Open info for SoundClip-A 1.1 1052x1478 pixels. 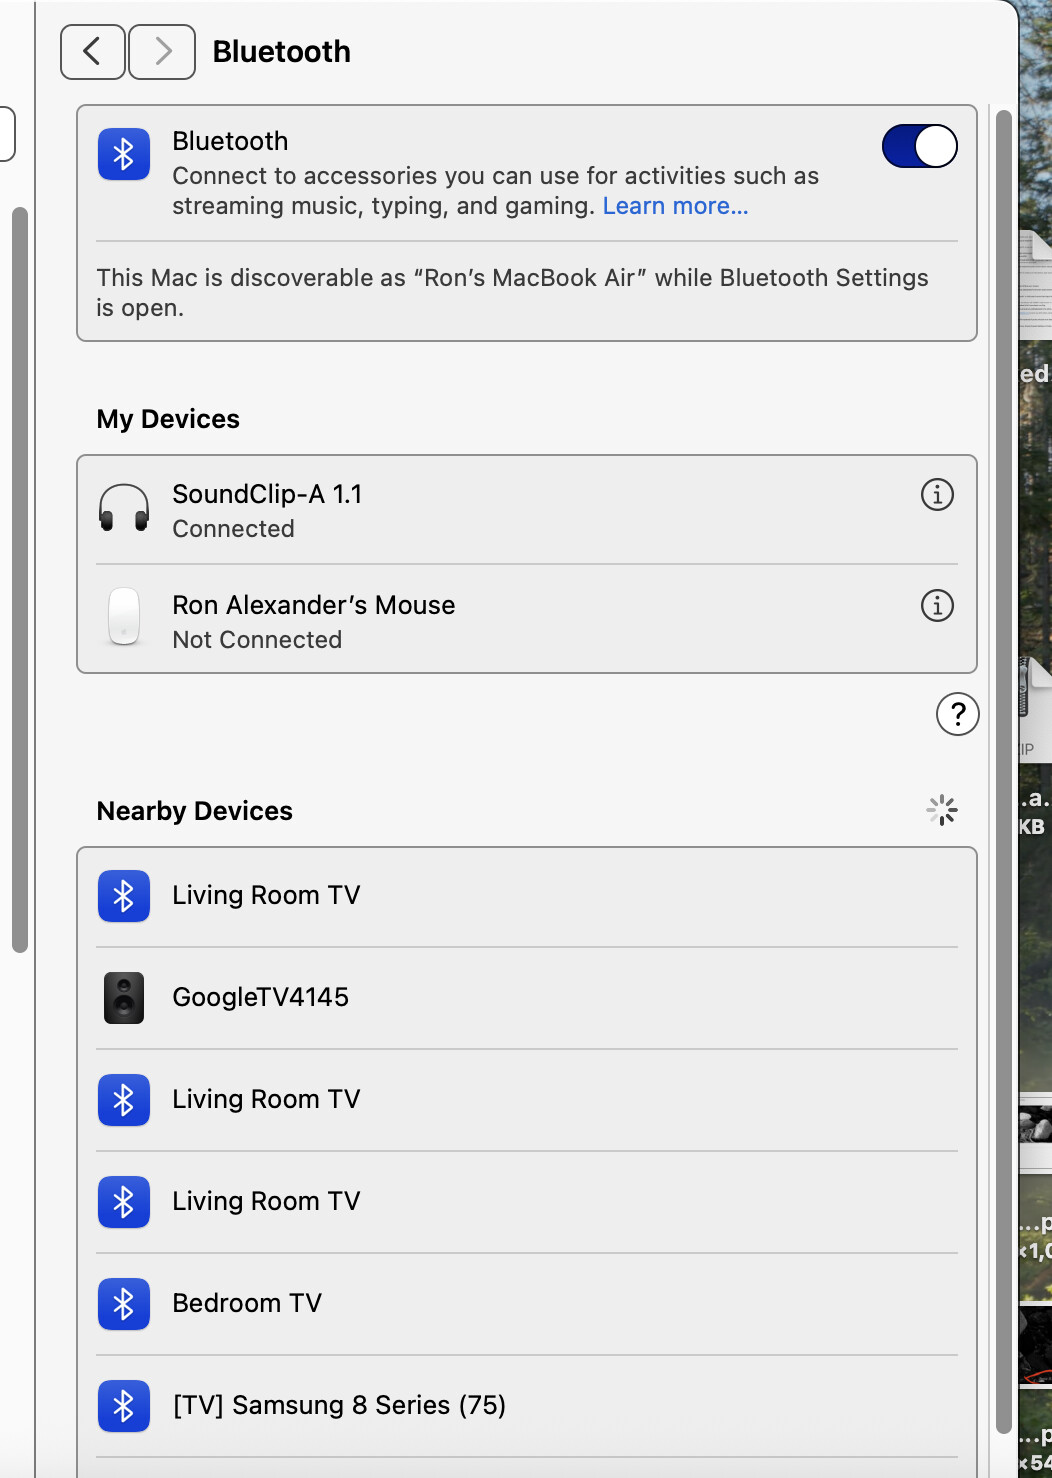[x=937, y=494]
